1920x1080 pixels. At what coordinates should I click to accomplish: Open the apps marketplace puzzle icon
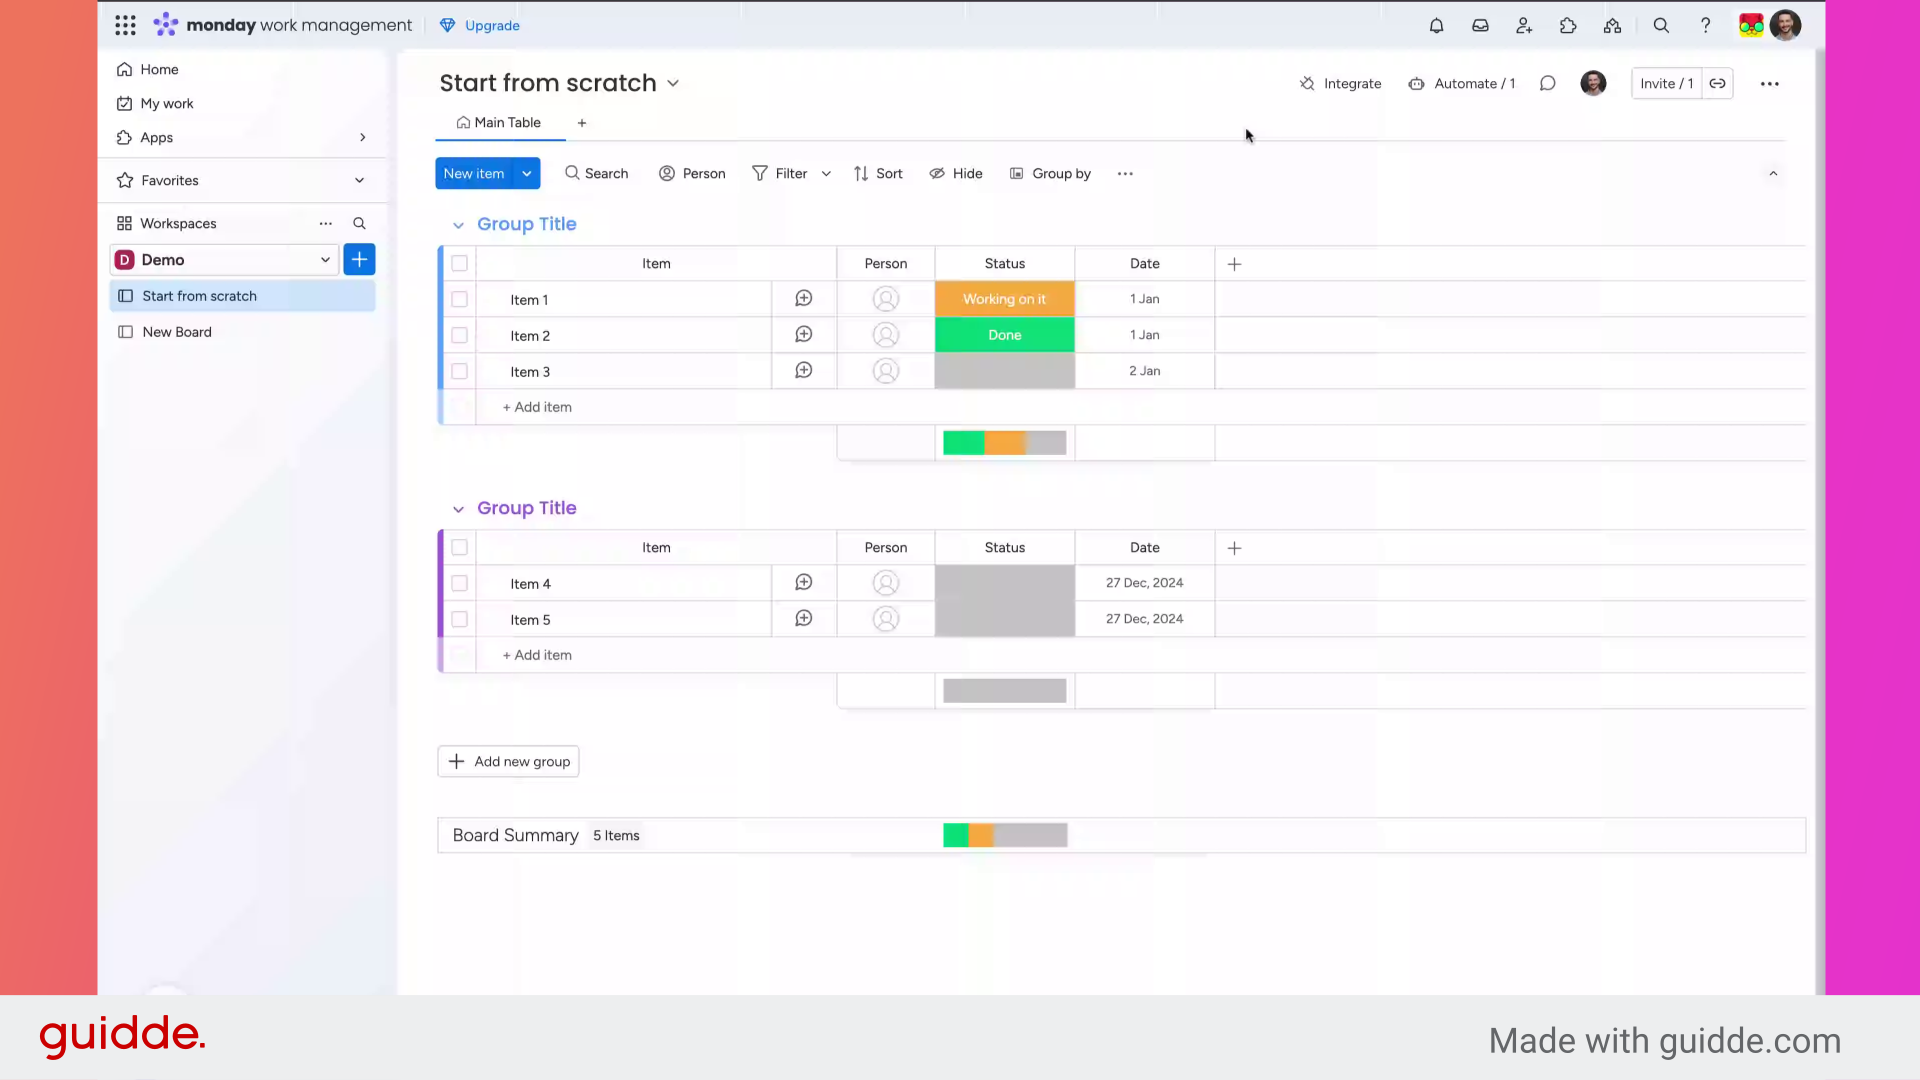(x=1568, y=26)
